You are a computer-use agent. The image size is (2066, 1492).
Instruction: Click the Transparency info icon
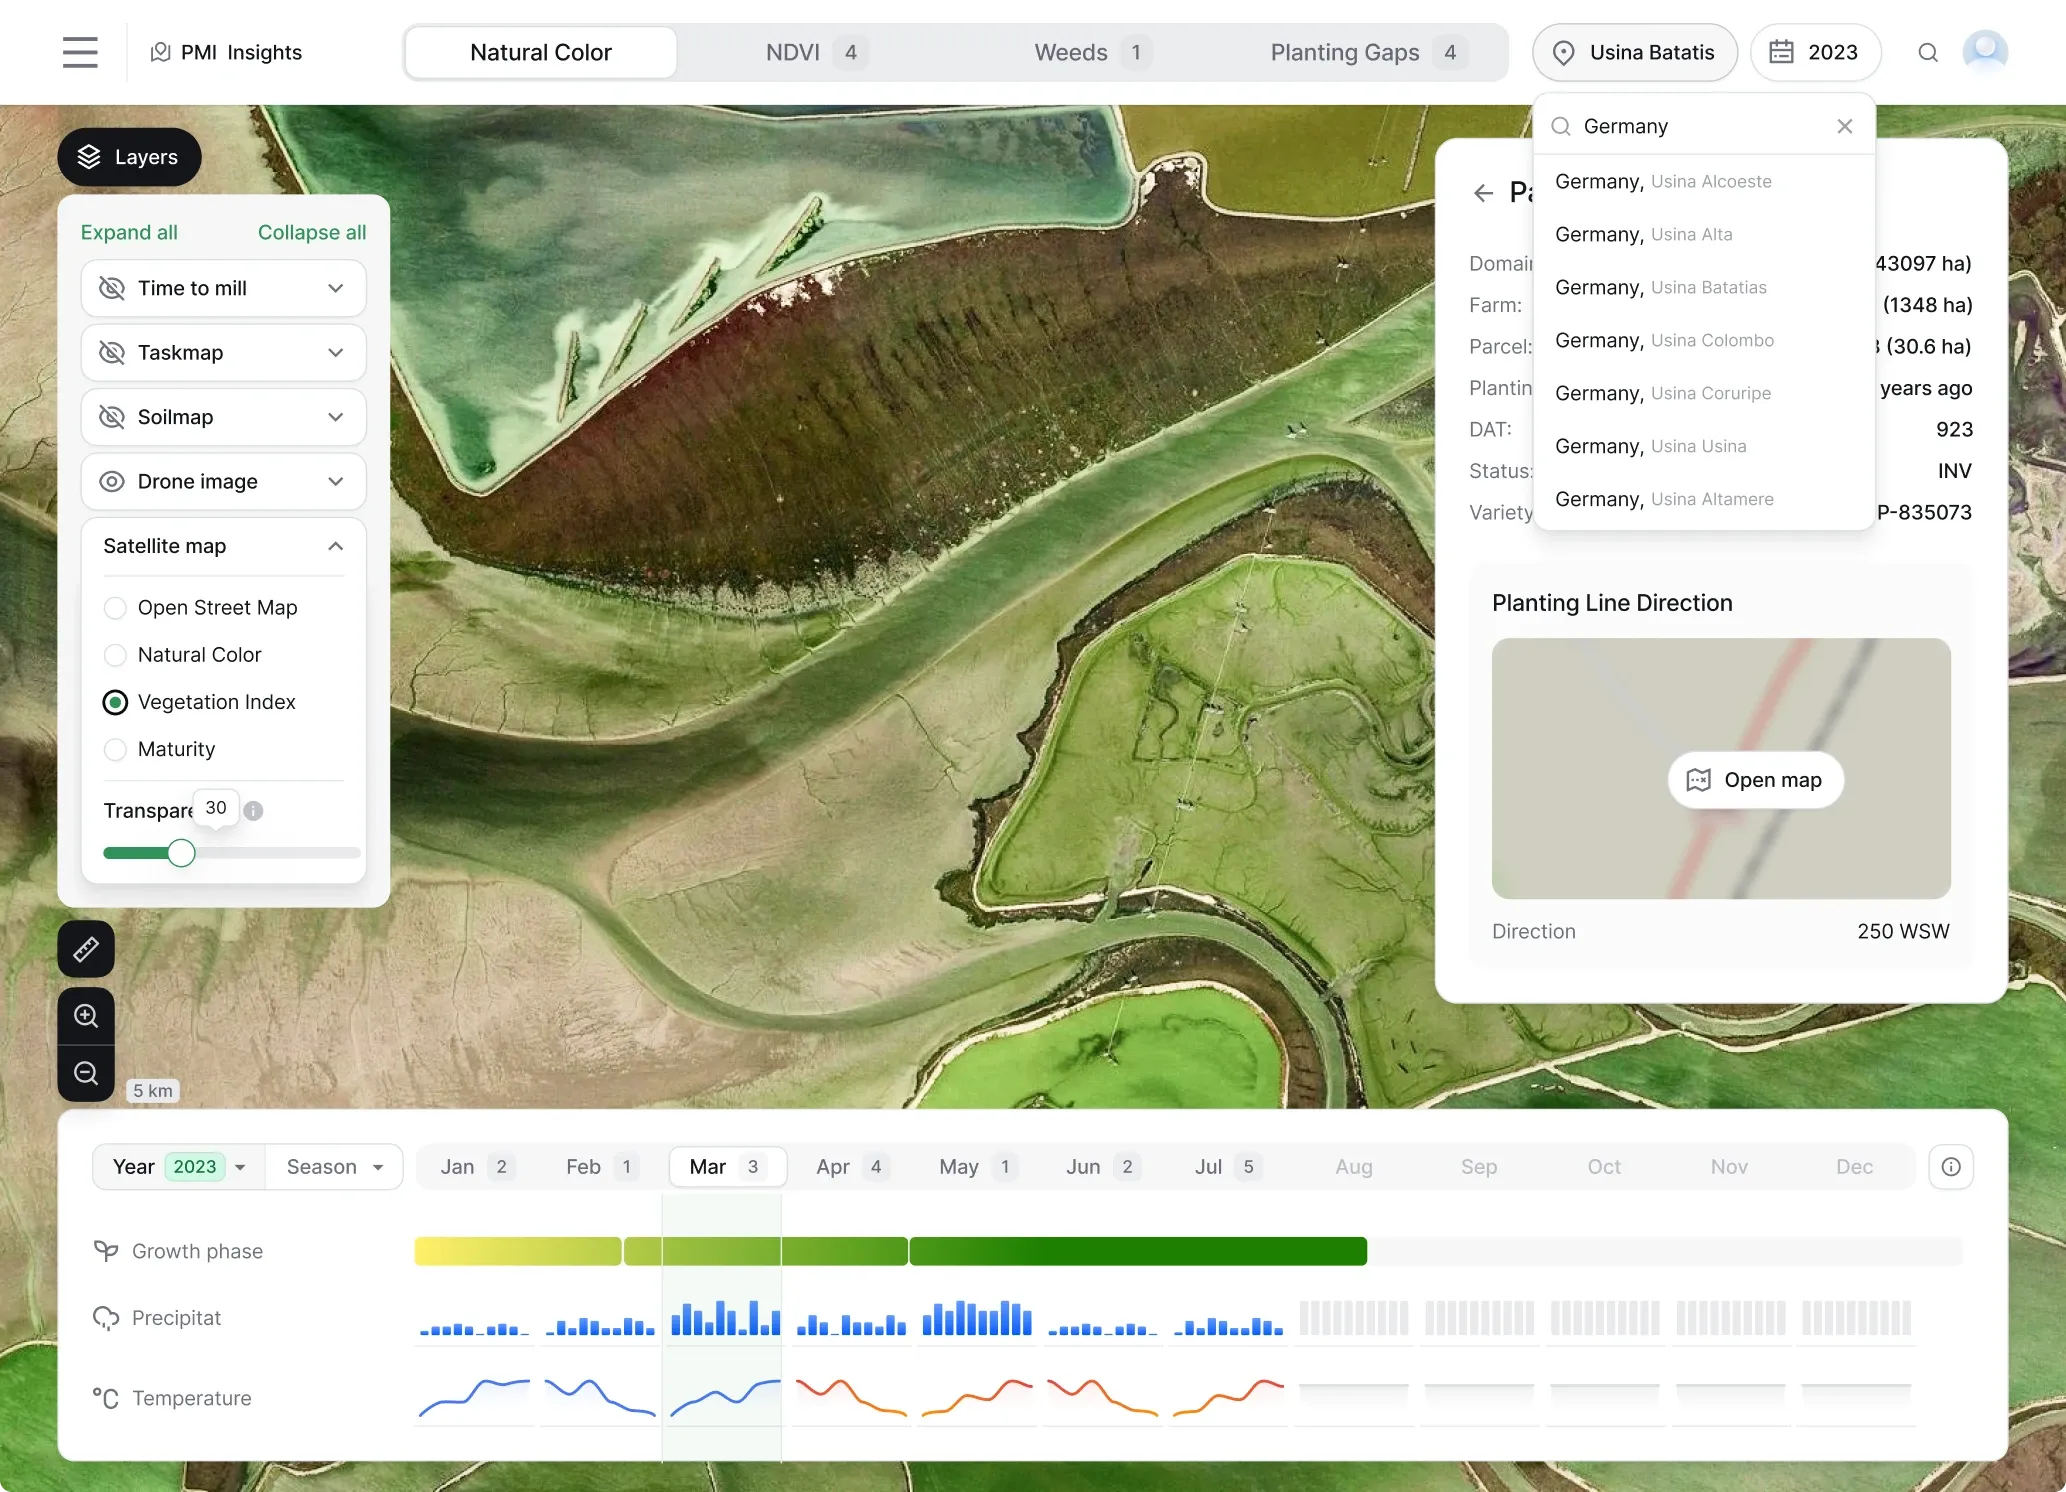coord(254,811)
